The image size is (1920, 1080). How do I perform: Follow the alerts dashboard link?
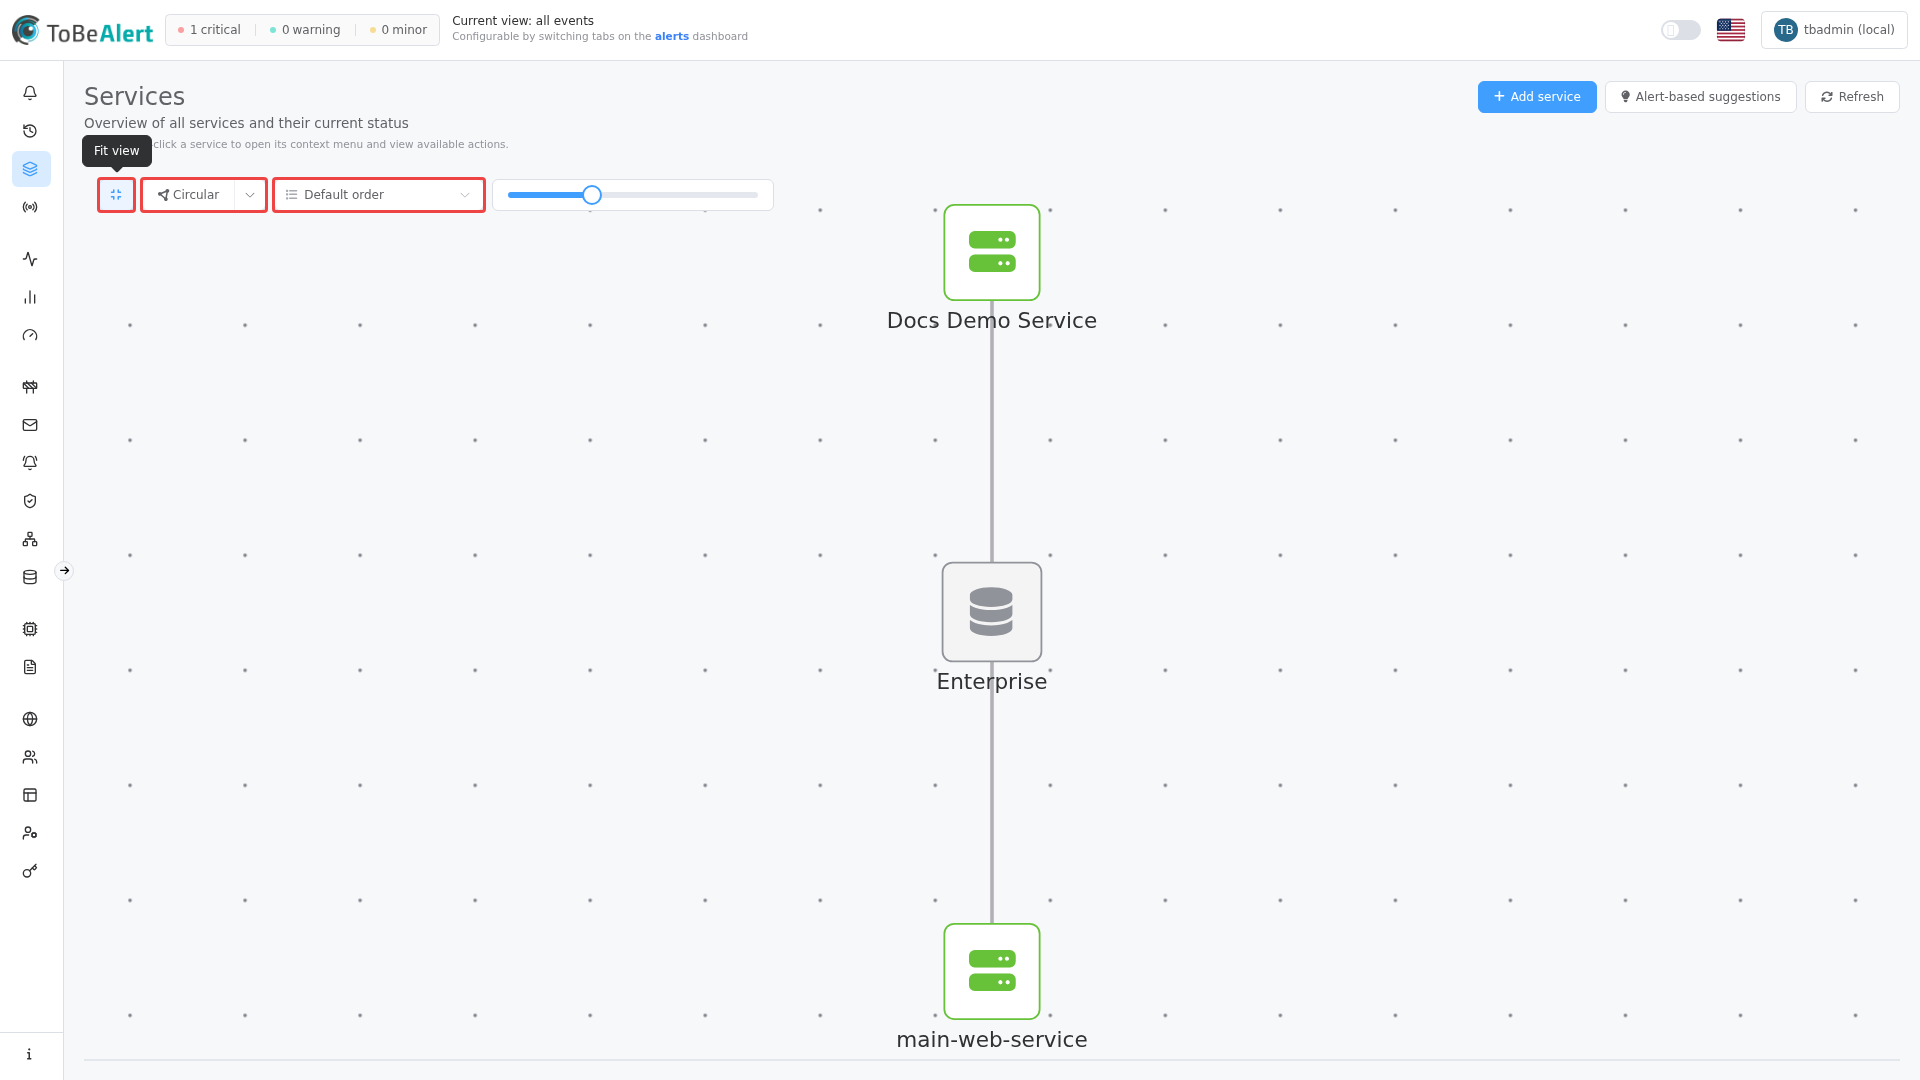click(x=672, y=37)
